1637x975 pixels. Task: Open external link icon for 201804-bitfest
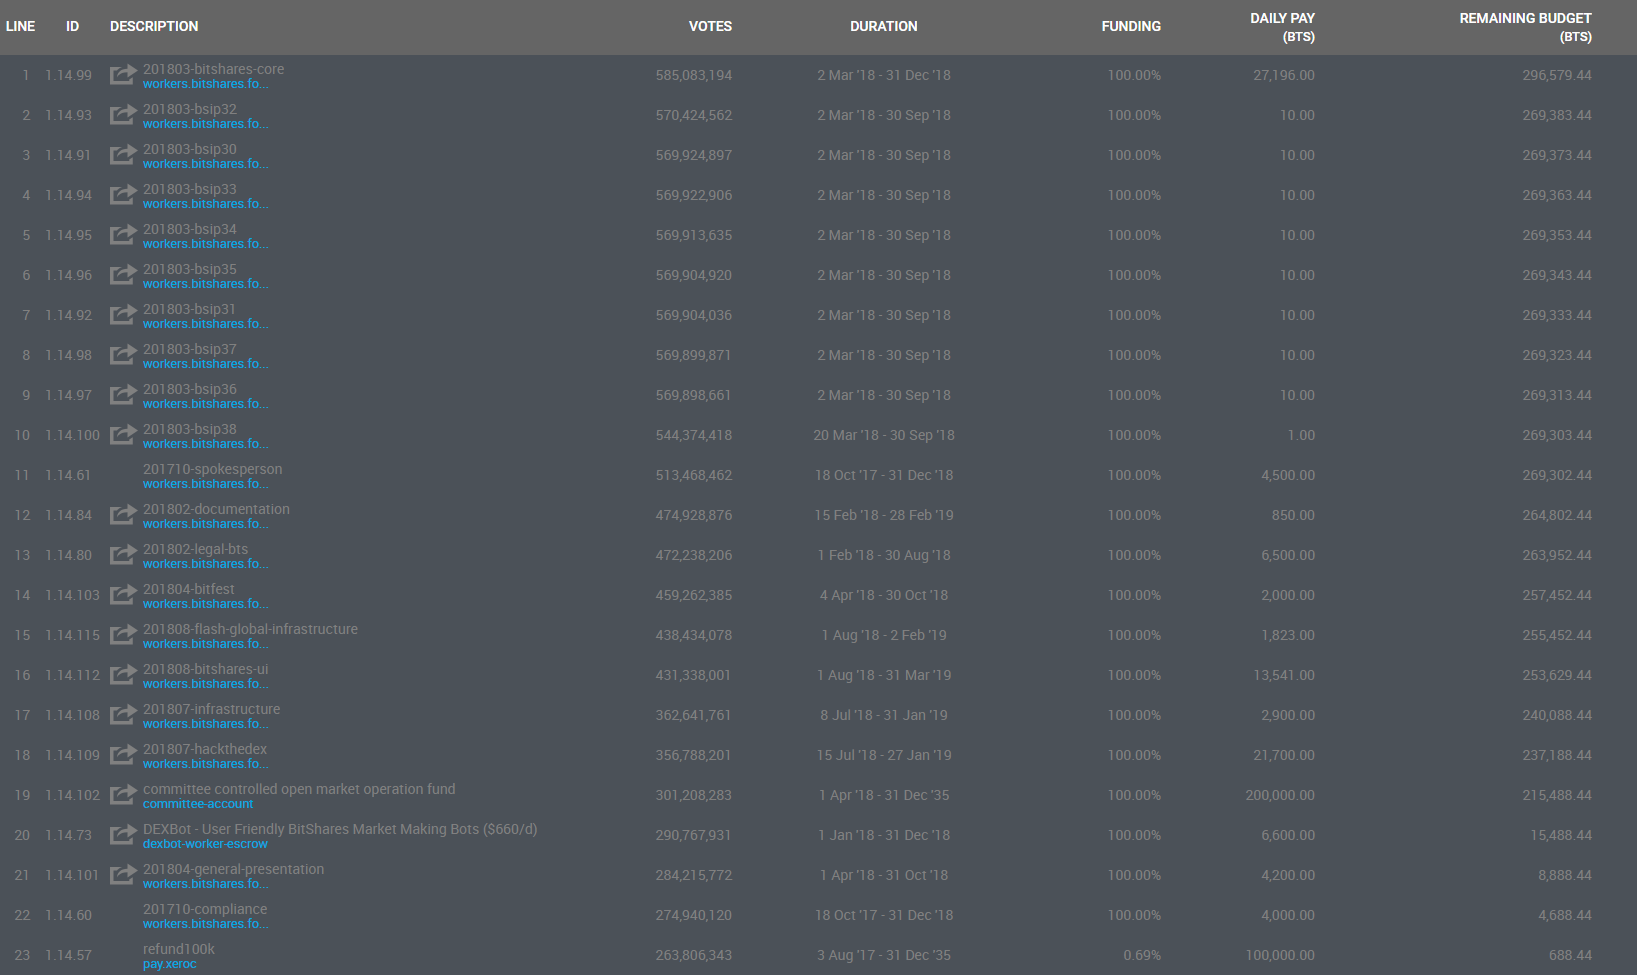pos(123,595)
